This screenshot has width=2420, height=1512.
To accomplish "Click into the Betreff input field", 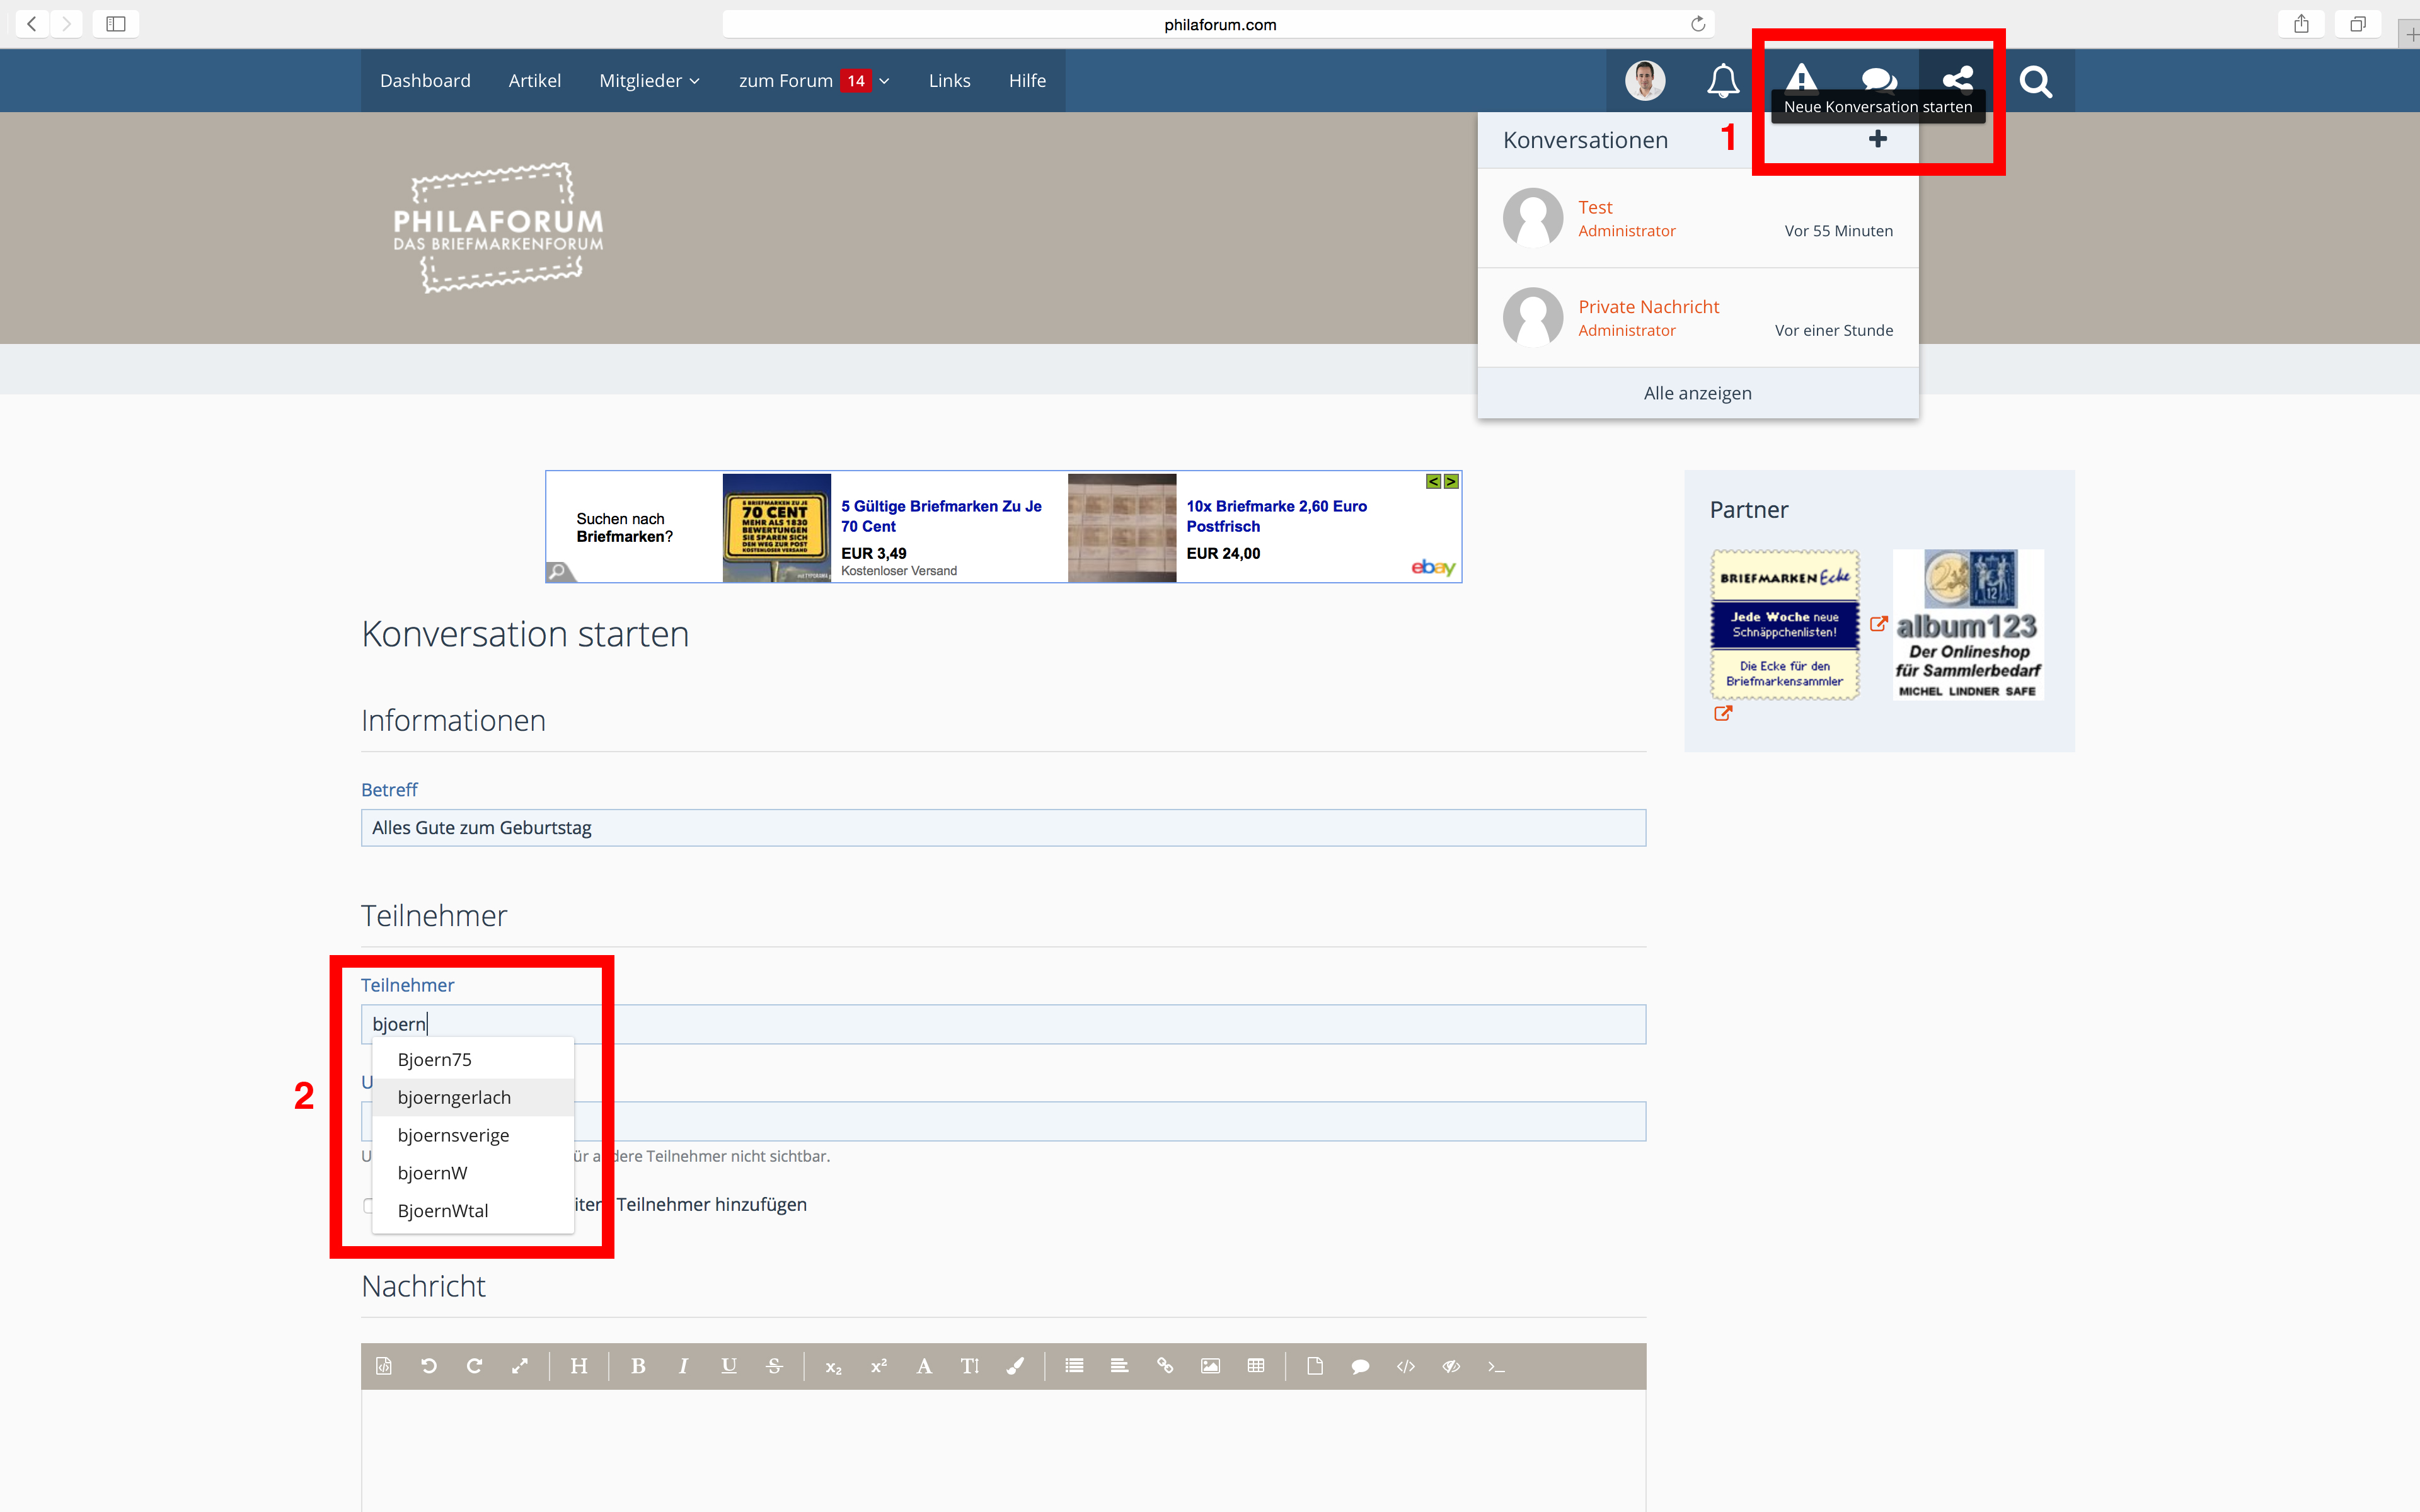I will coord(1002,828).
